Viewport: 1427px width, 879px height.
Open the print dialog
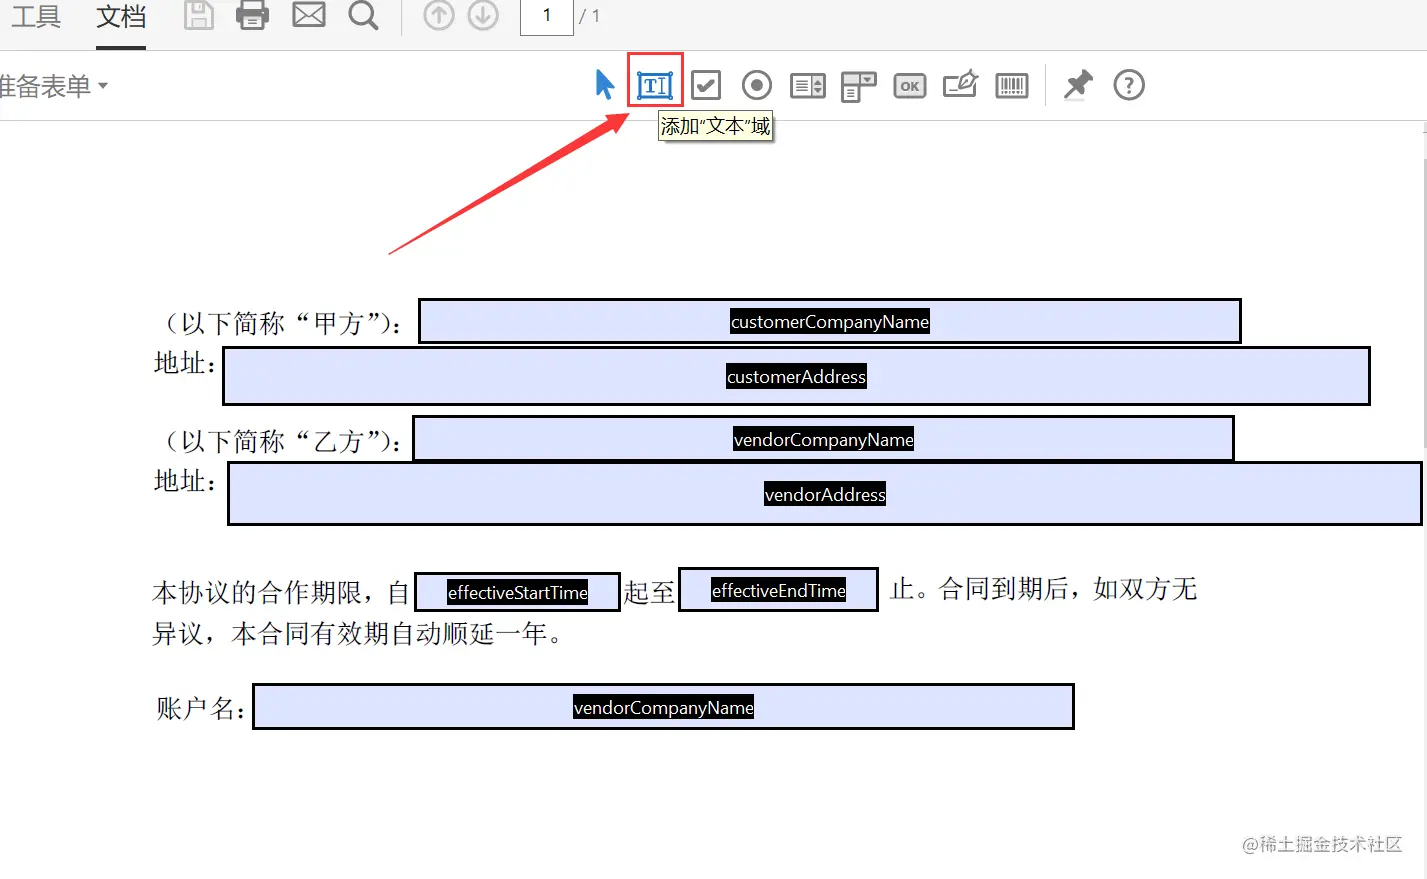click(x=252, y=16)
